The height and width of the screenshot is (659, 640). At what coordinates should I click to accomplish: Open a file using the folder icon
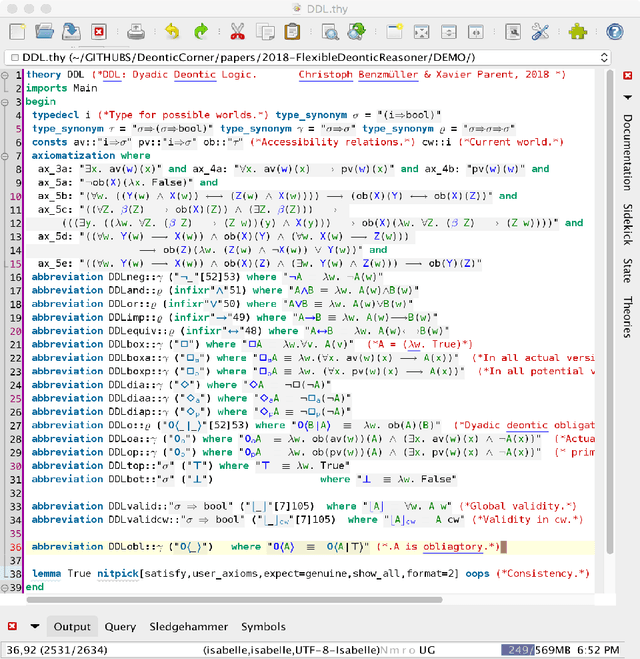coord(44,32)
